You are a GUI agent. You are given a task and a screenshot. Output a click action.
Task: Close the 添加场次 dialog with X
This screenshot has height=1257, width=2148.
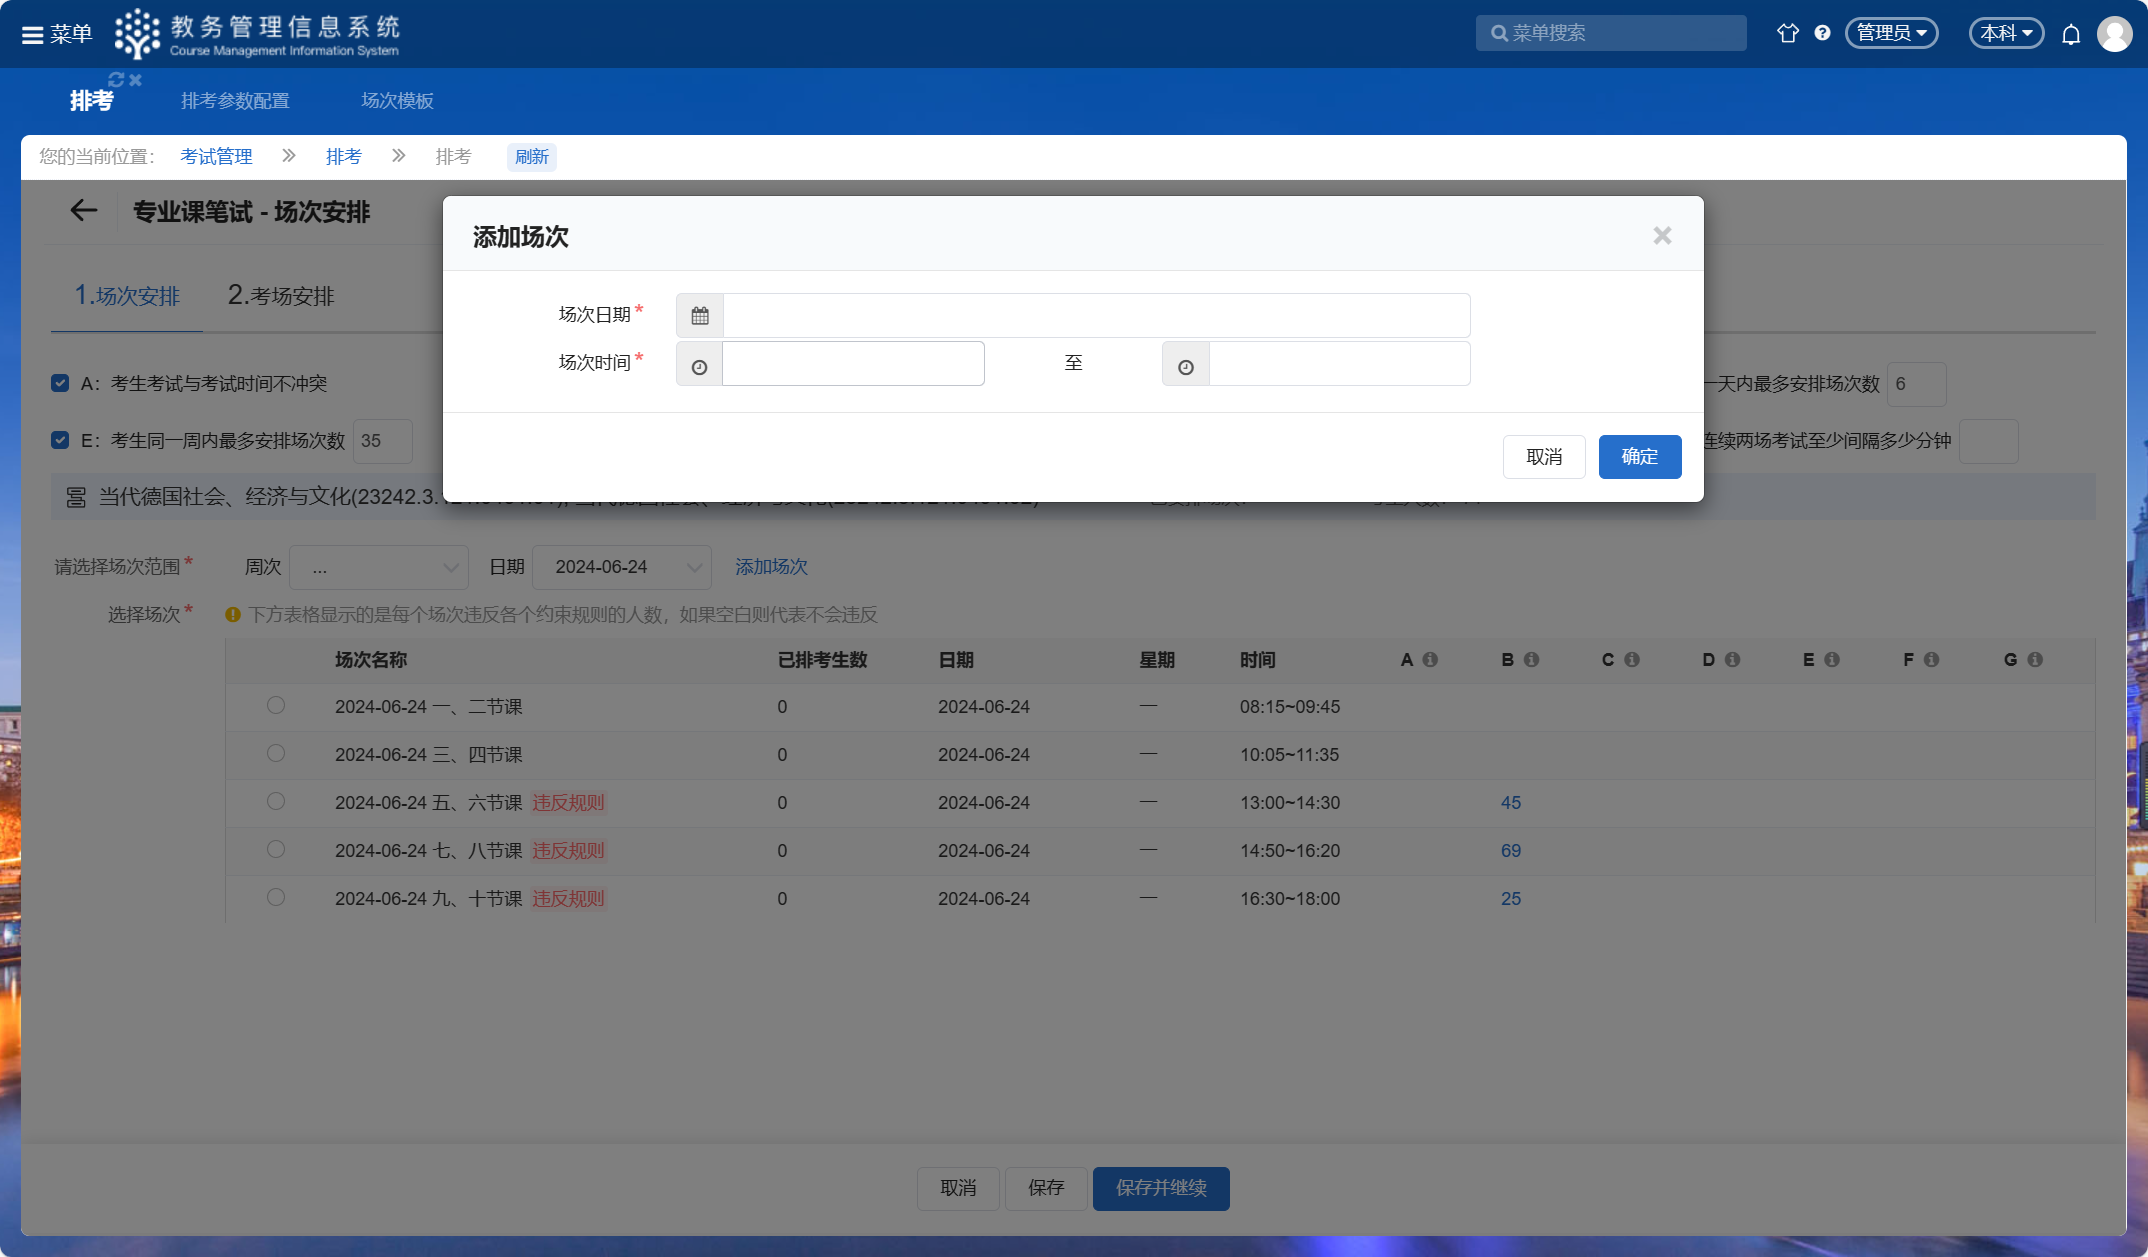click(x=1662, y=236)
